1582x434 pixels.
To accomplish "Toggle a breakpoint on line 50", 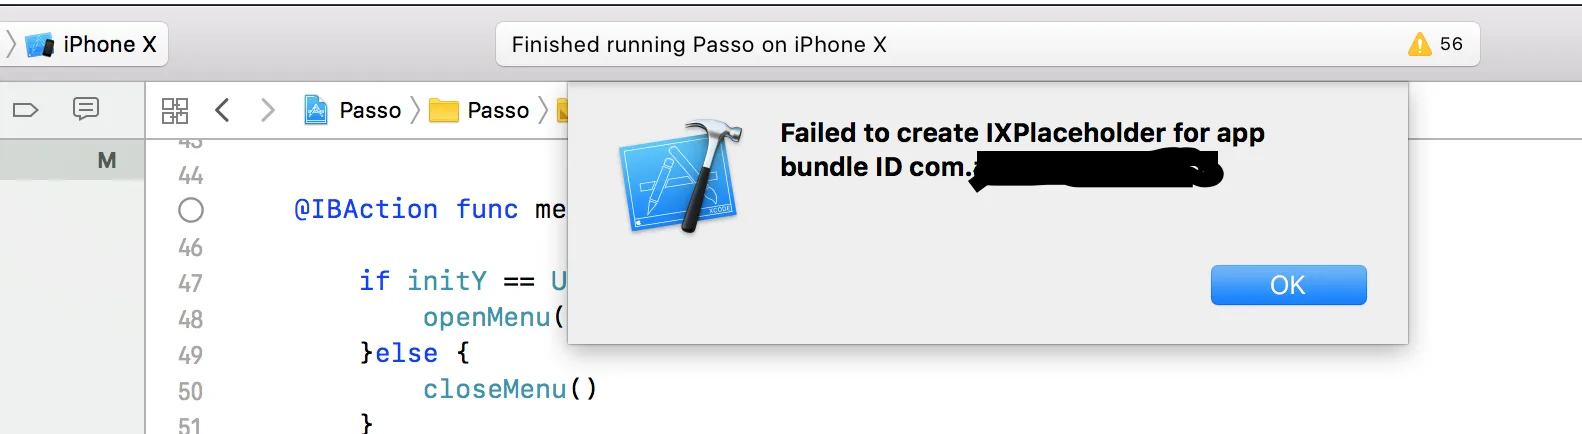I will 190,391.
